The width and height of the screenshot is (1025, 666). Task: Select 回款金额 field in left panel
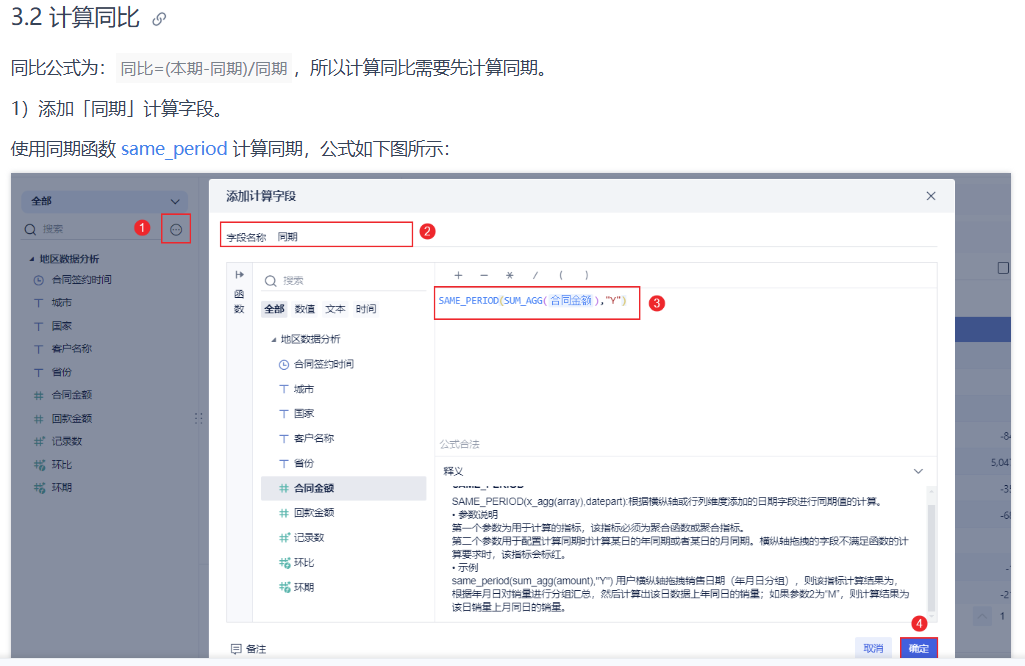coord(72,419)
